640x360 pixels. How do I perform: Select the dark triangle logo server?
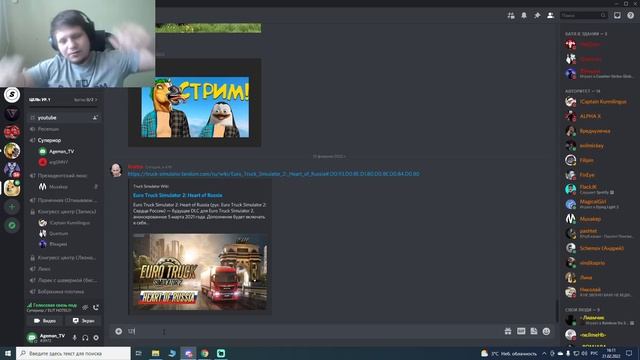12,113
